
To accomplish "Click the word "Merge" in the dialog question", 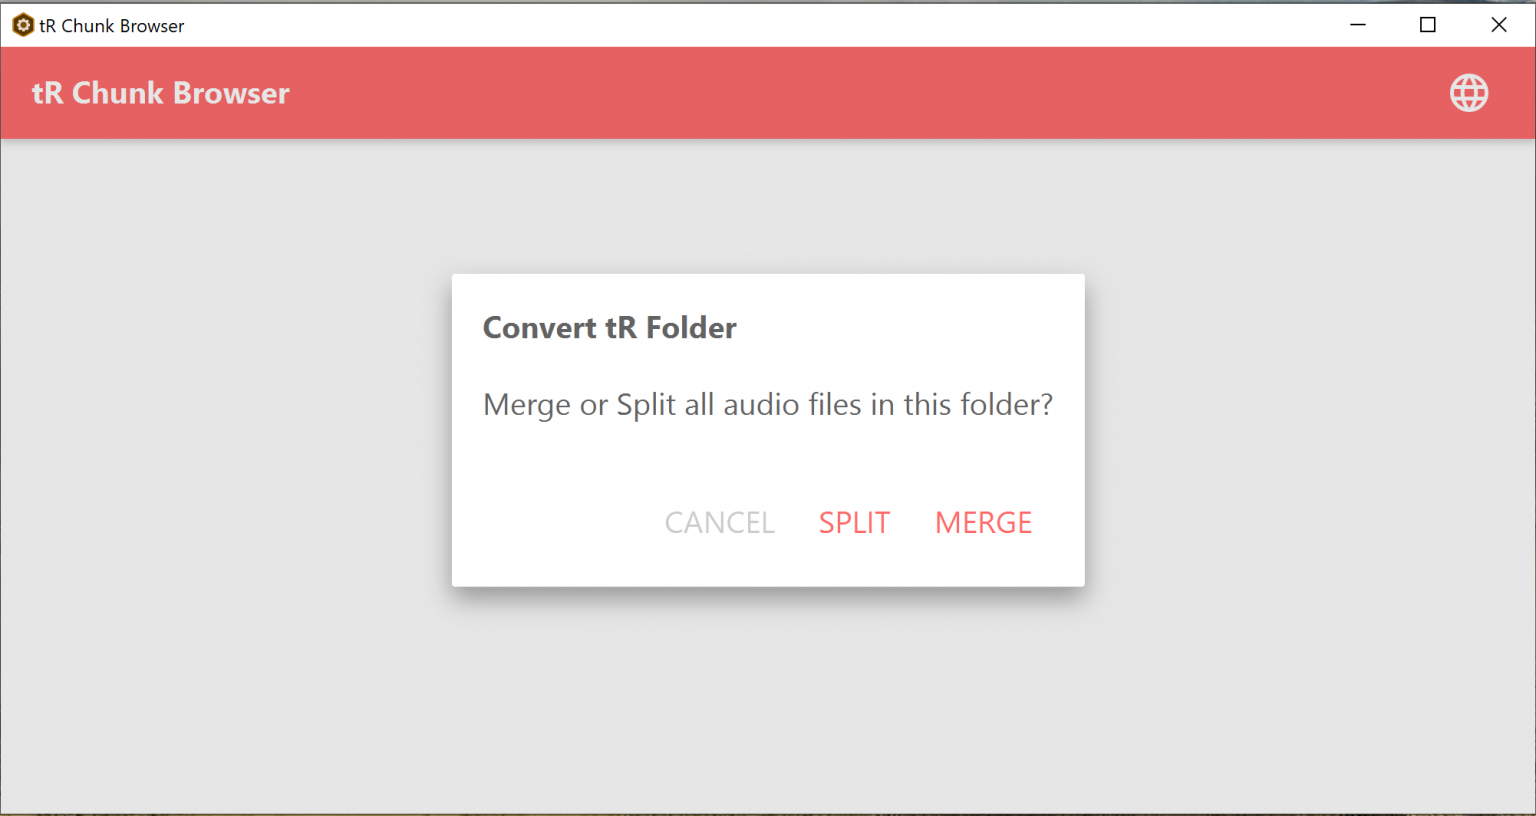I will coord(527,405).
